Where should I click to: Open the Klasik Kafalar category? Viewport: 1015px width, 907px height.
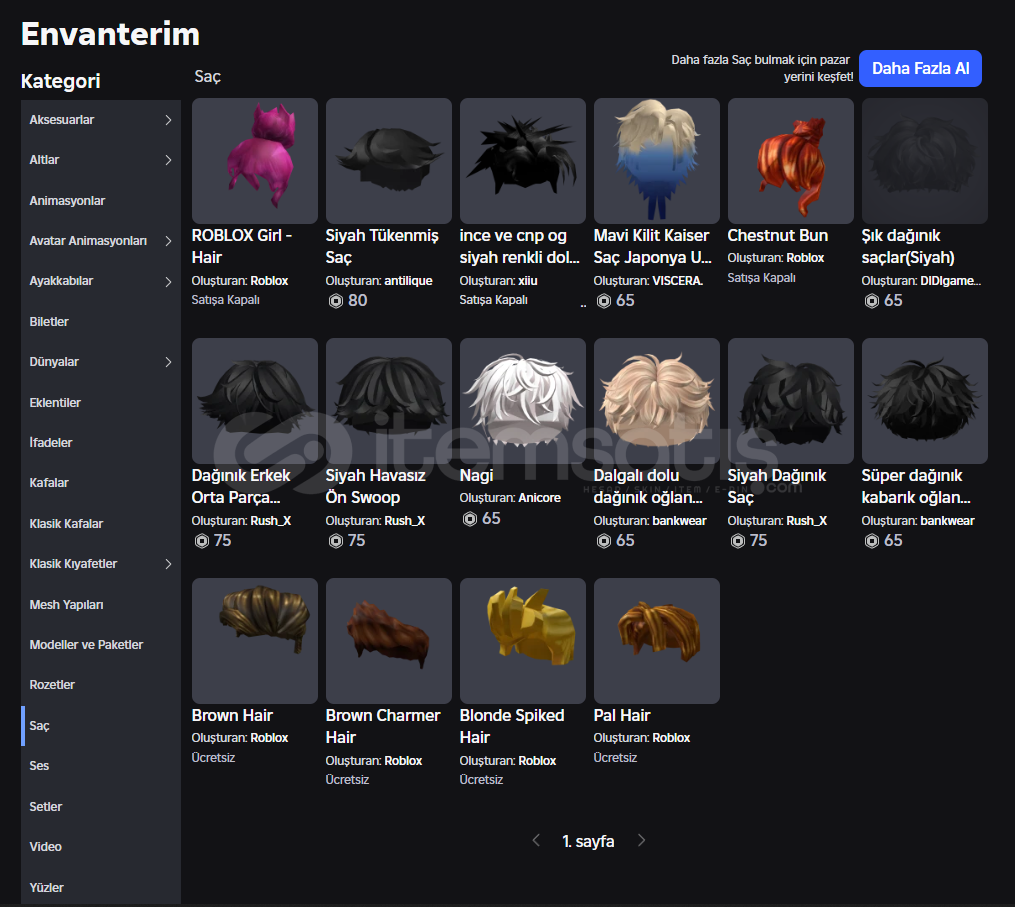(x=101, y=524)
